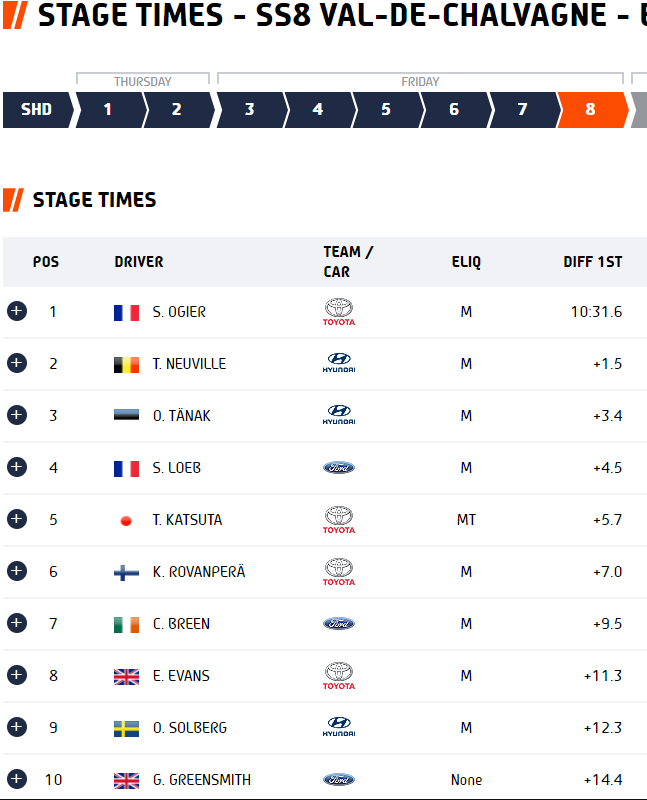Click Ireland flag beside C. Breen

coord(126,624)
